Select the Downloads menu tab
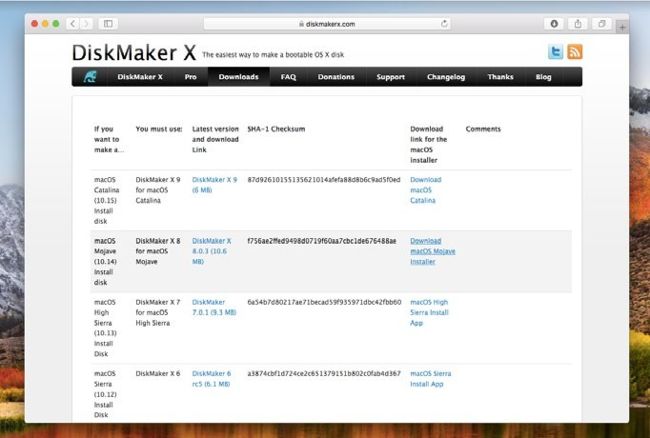Screen dimensions: 650x438 pos(238,77)
